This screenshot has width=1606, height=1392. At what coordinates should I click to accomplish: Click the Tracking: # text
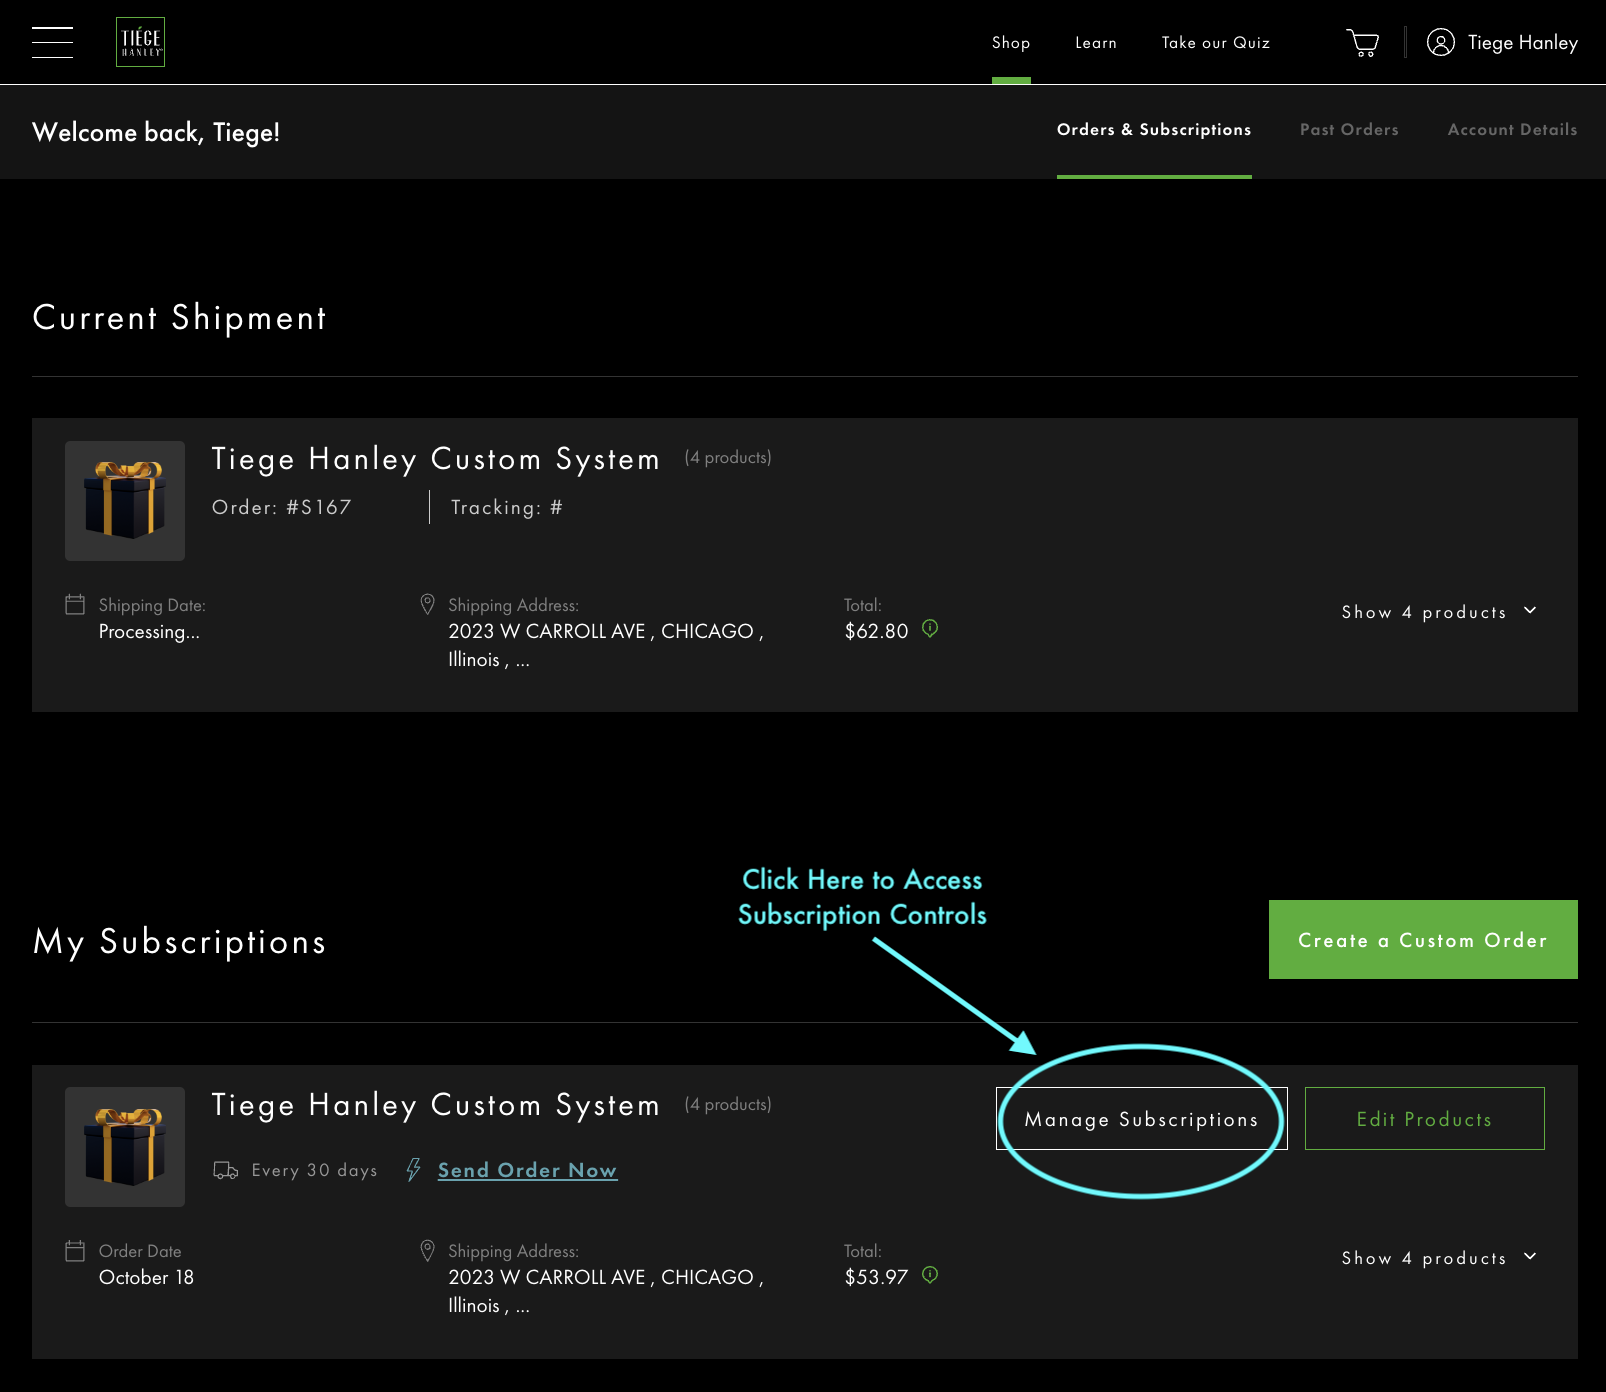pyautogui.click(x=507, y=508)
